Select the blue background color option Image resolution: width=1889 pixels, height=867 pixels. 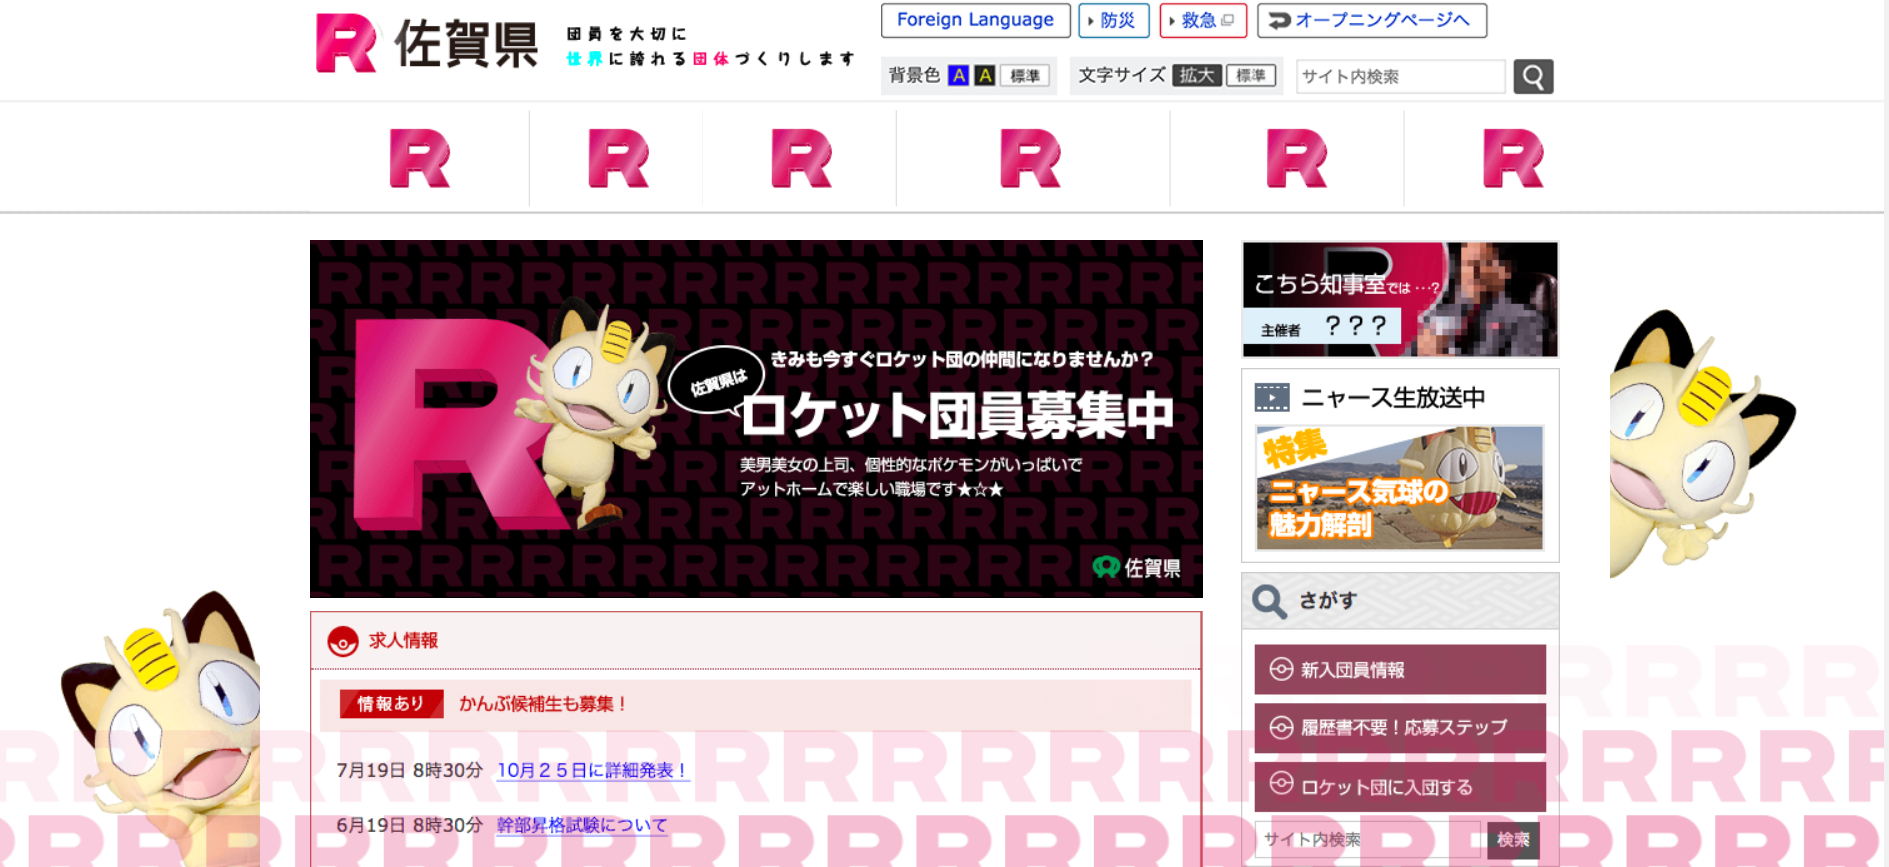958,76
